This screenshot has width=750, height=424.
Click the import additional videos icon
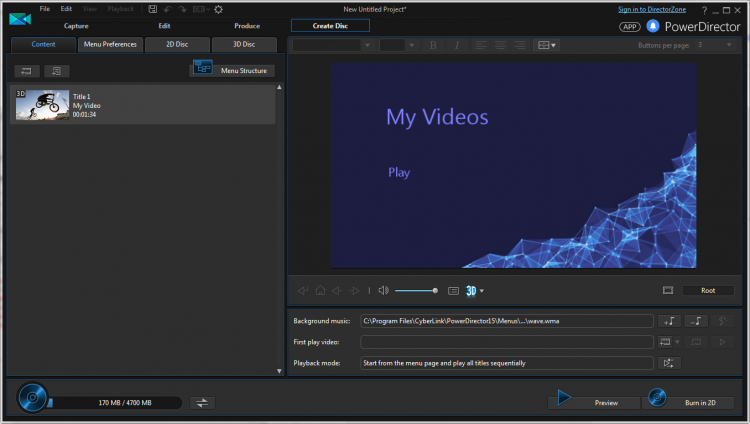(x=27, y=71)
